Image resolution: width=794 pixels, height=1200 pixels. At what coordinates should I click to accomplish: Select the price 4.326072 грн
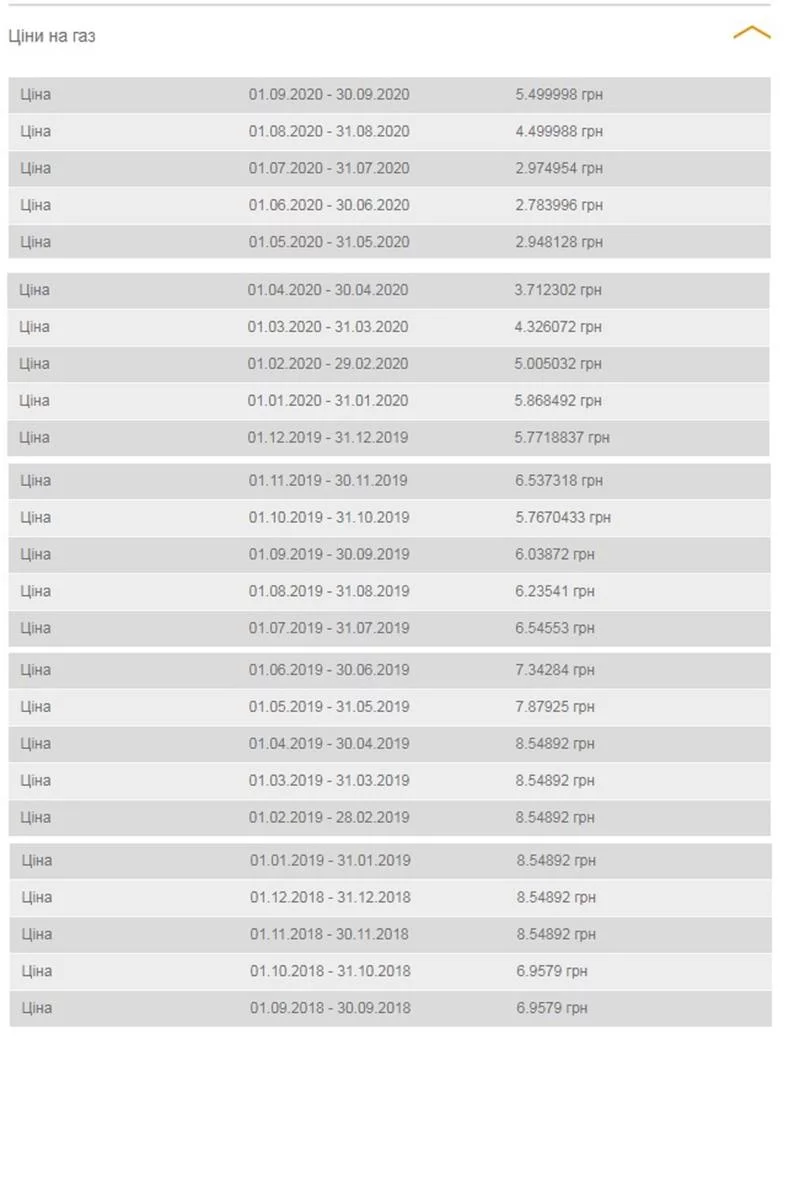tap(558, 327)
